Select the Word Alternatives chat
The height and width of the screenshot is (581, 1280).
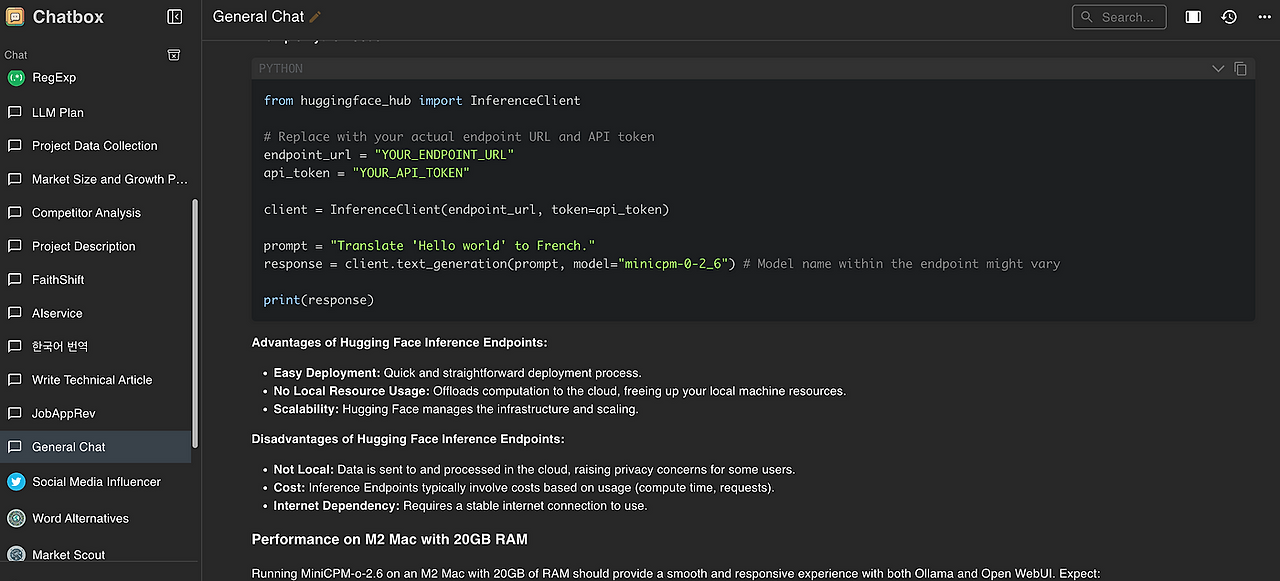coord(96,518)
